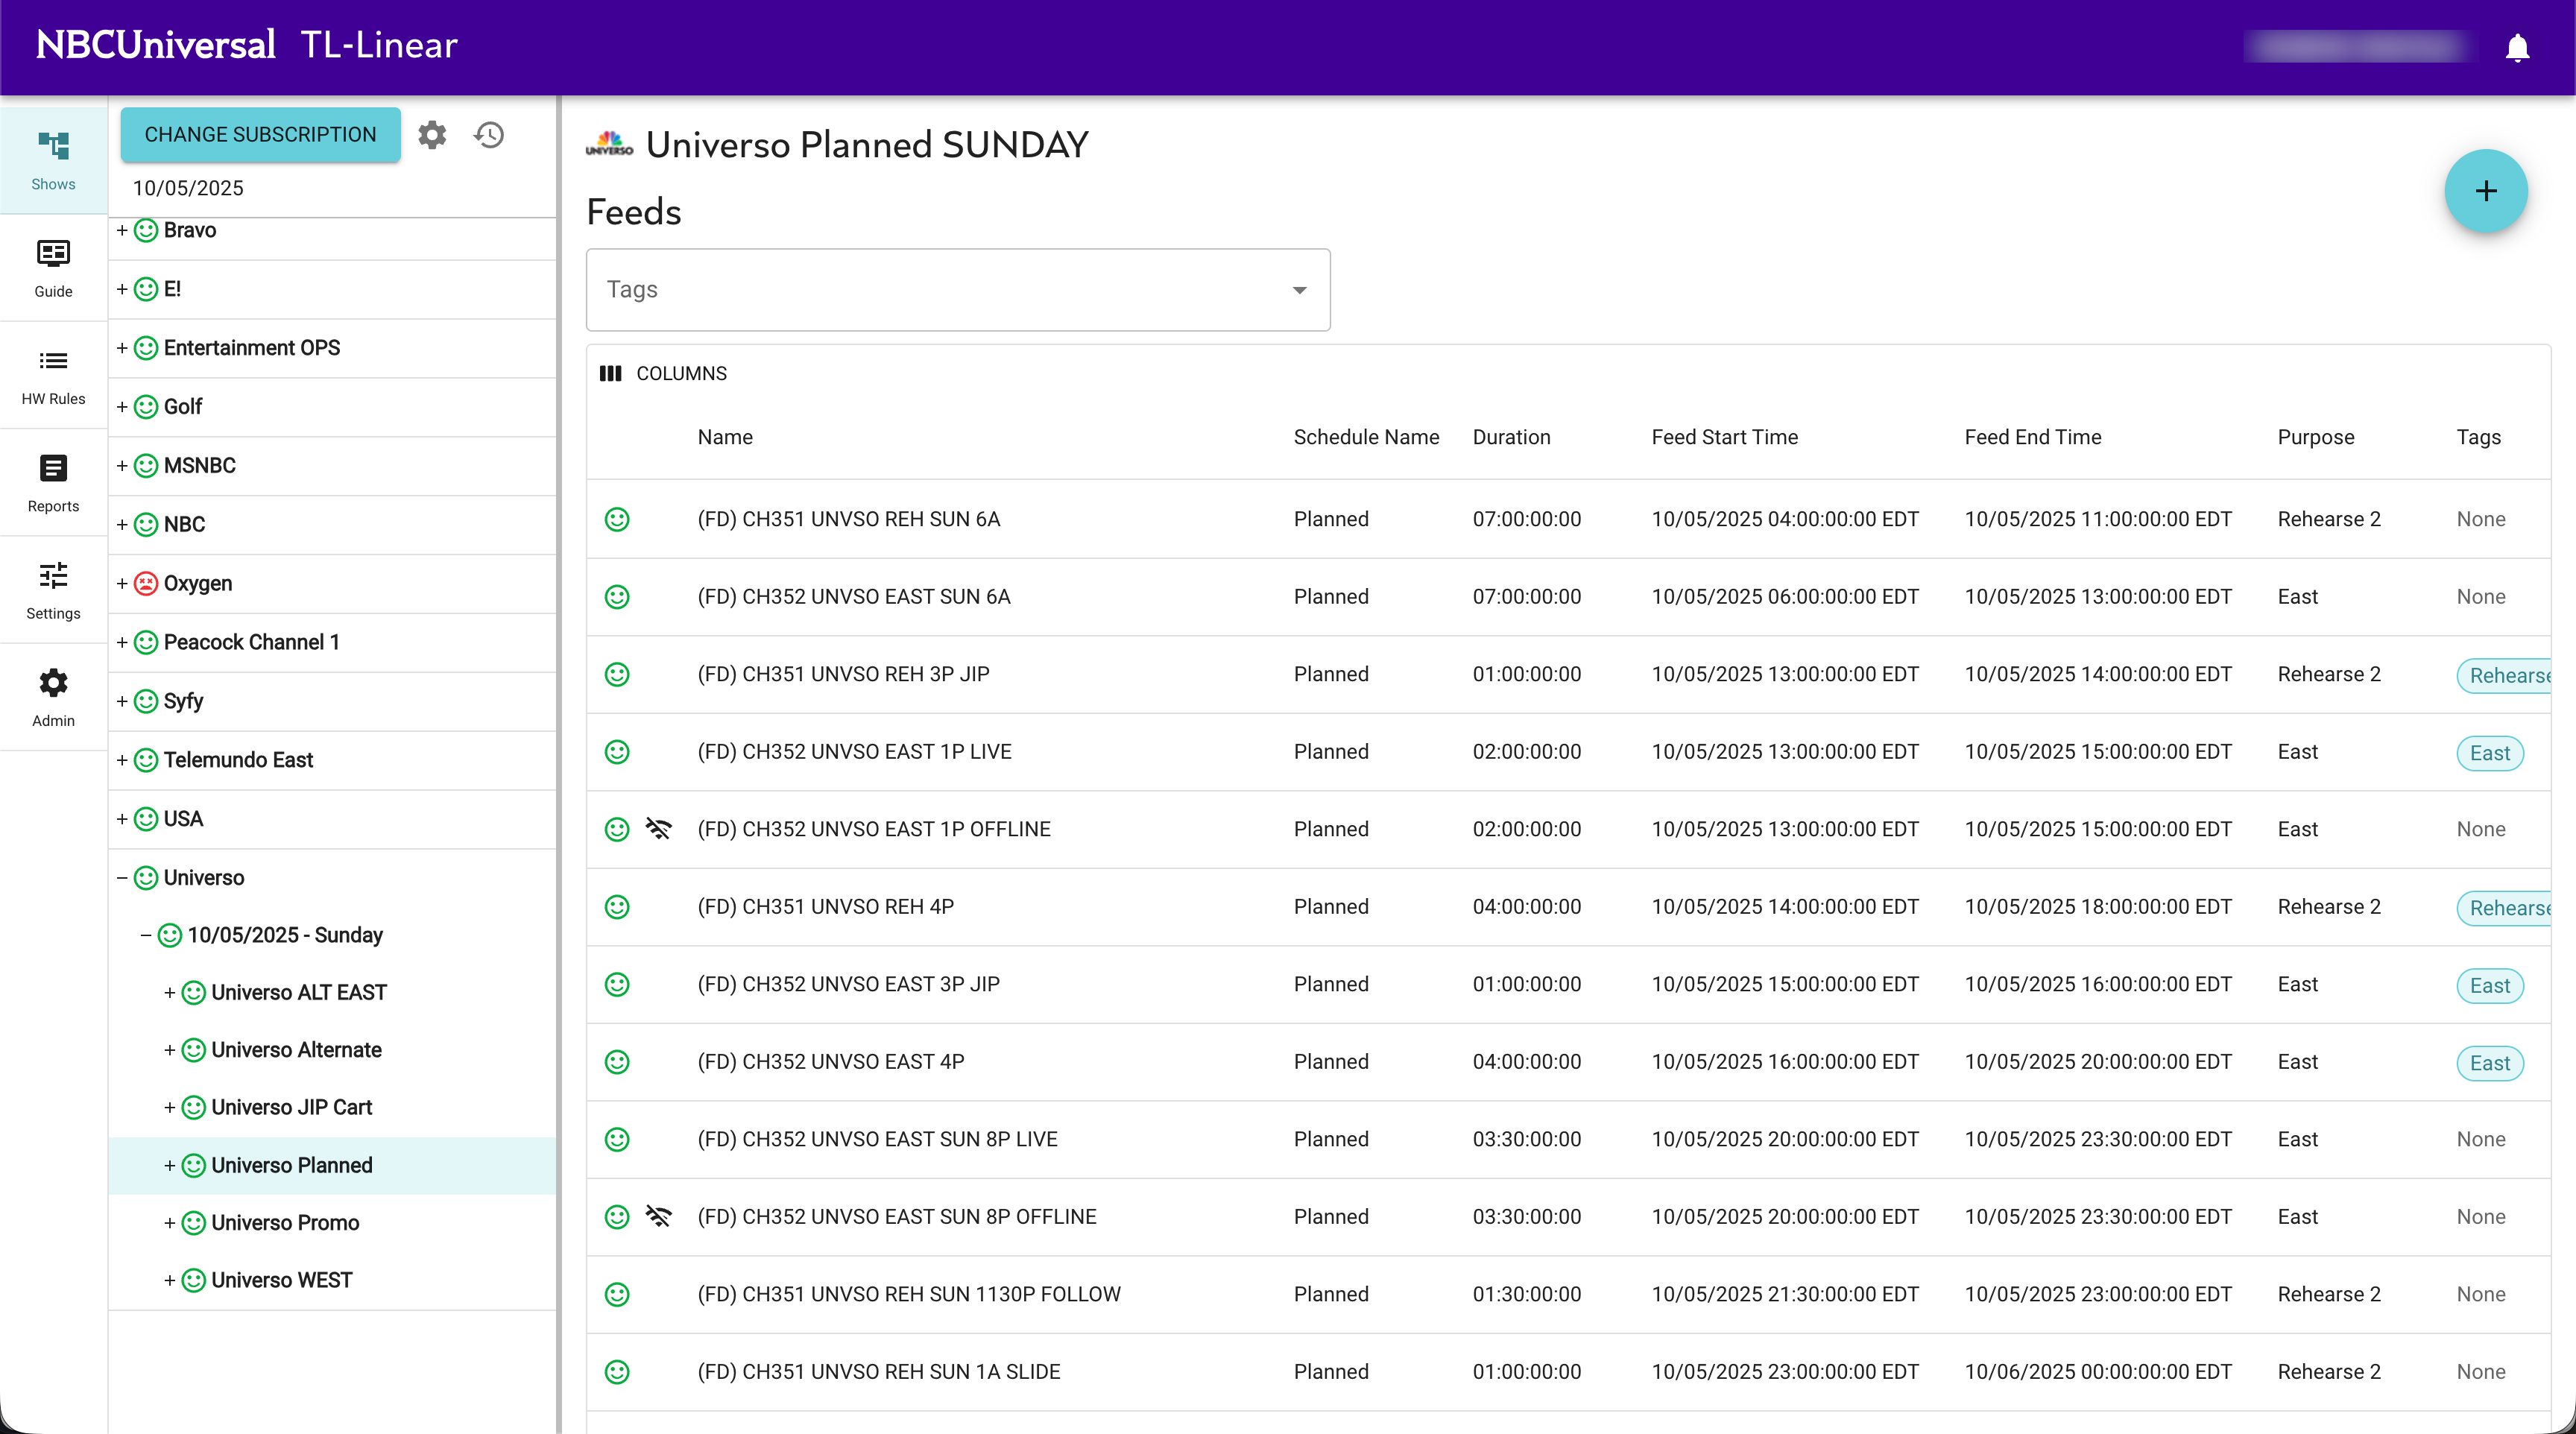Open the Guide section

coord(53,268)
